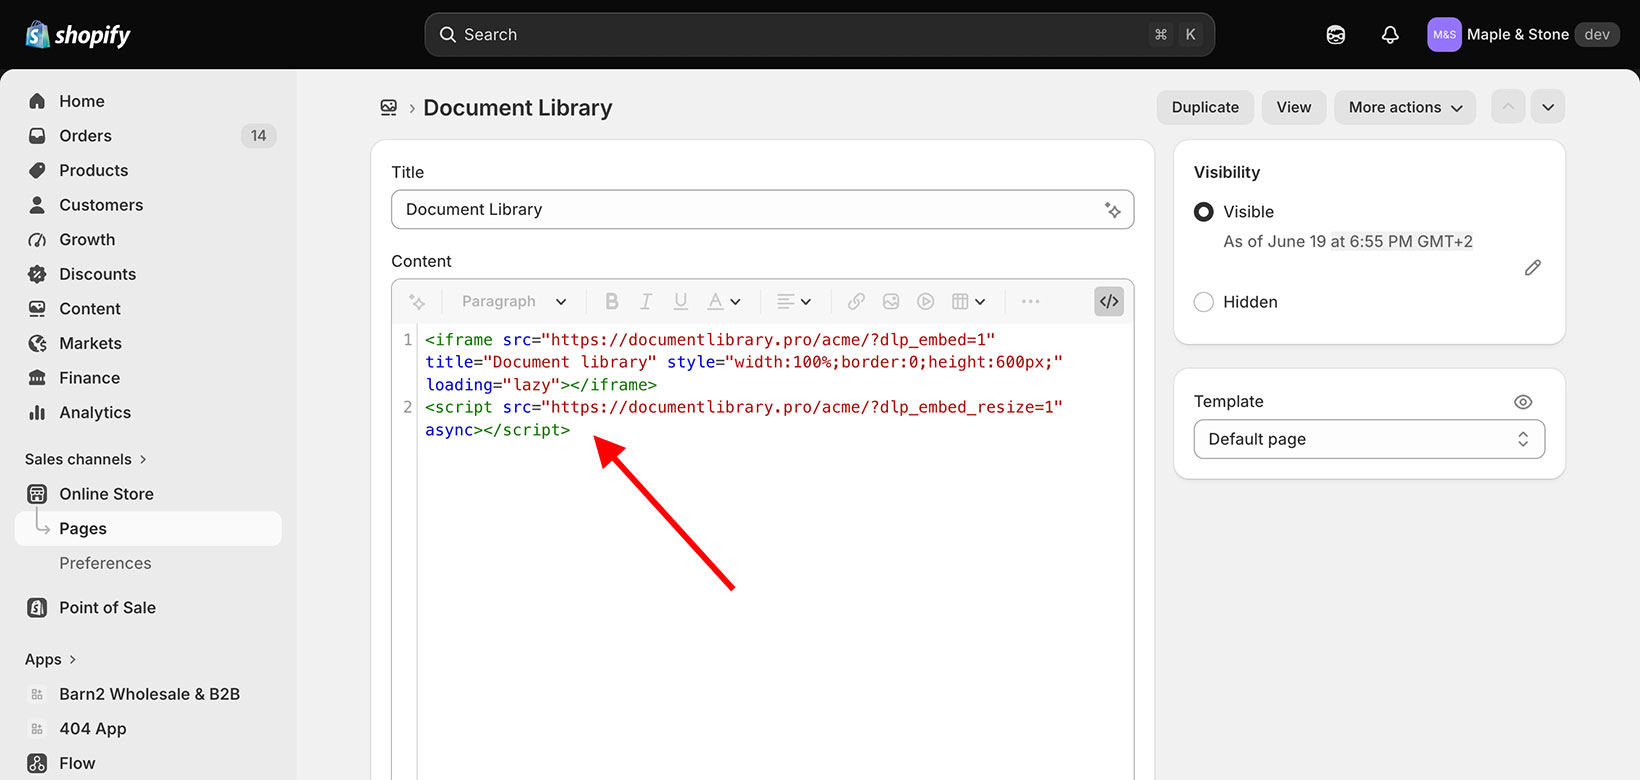Go to the next page with the down arrow
This screenshot has height=780, width=1640.
tap(1548, 107)
